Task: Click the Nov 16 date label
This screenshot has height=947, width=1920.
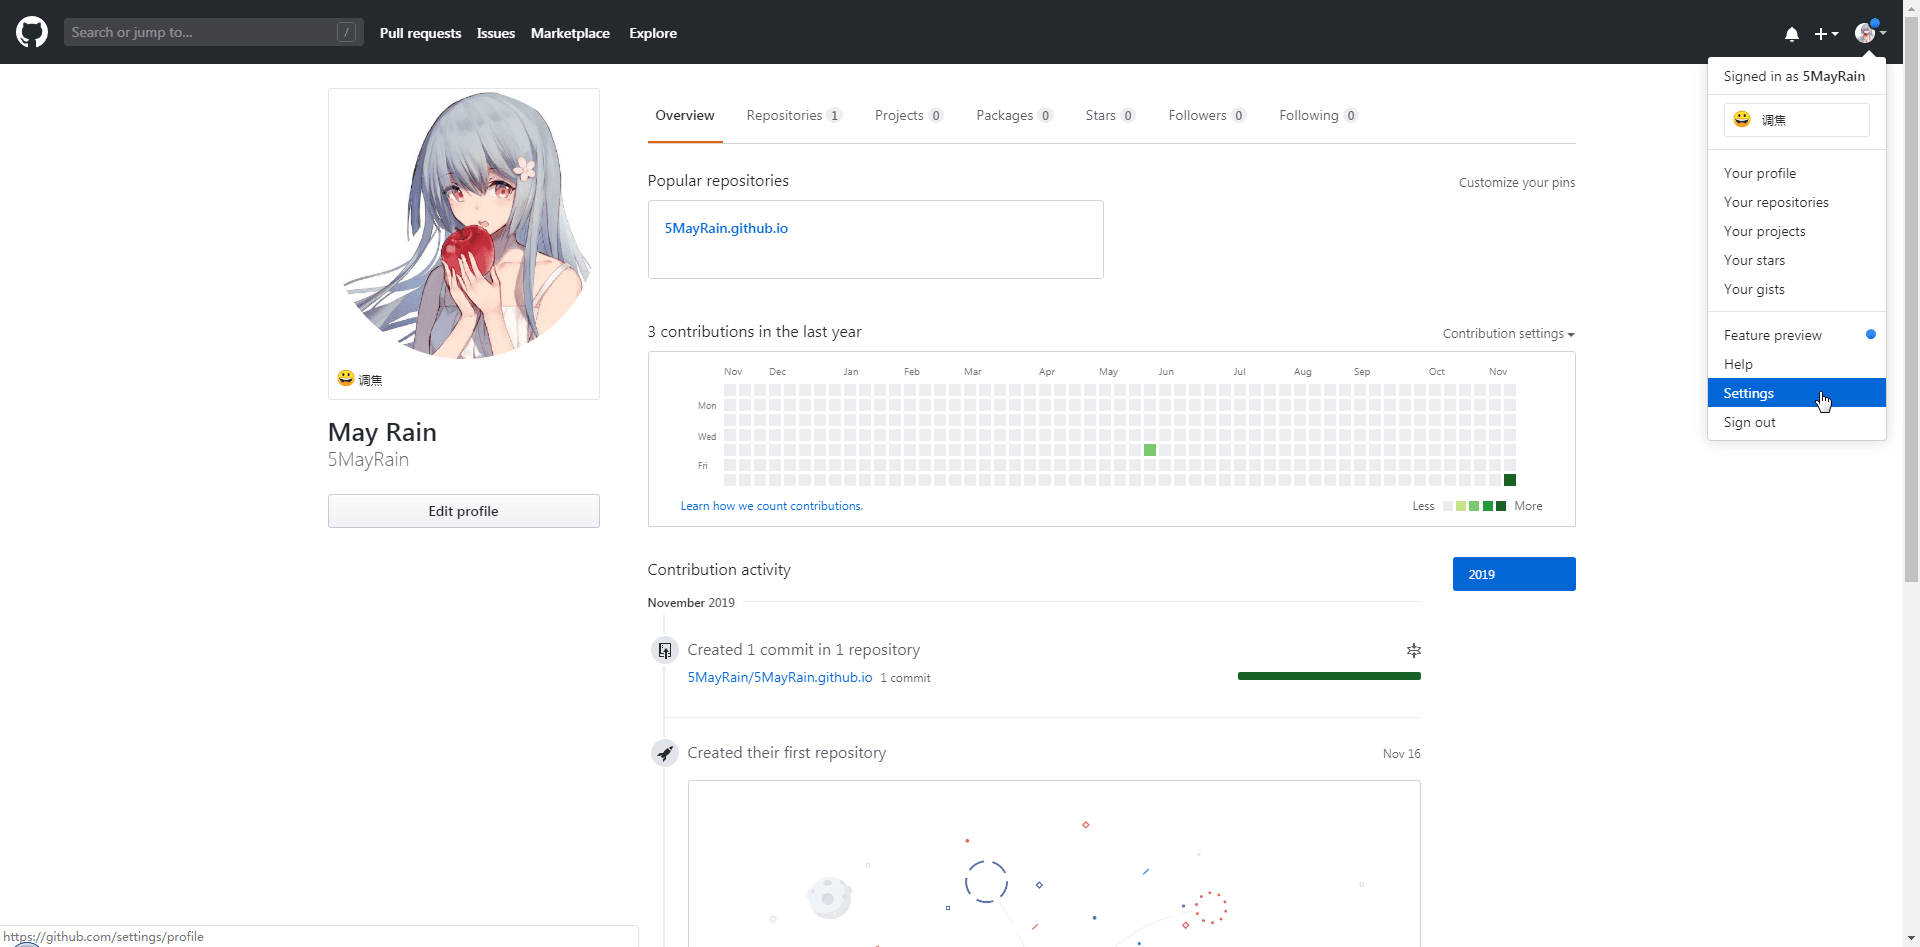Action: [x=1401, y=754]
